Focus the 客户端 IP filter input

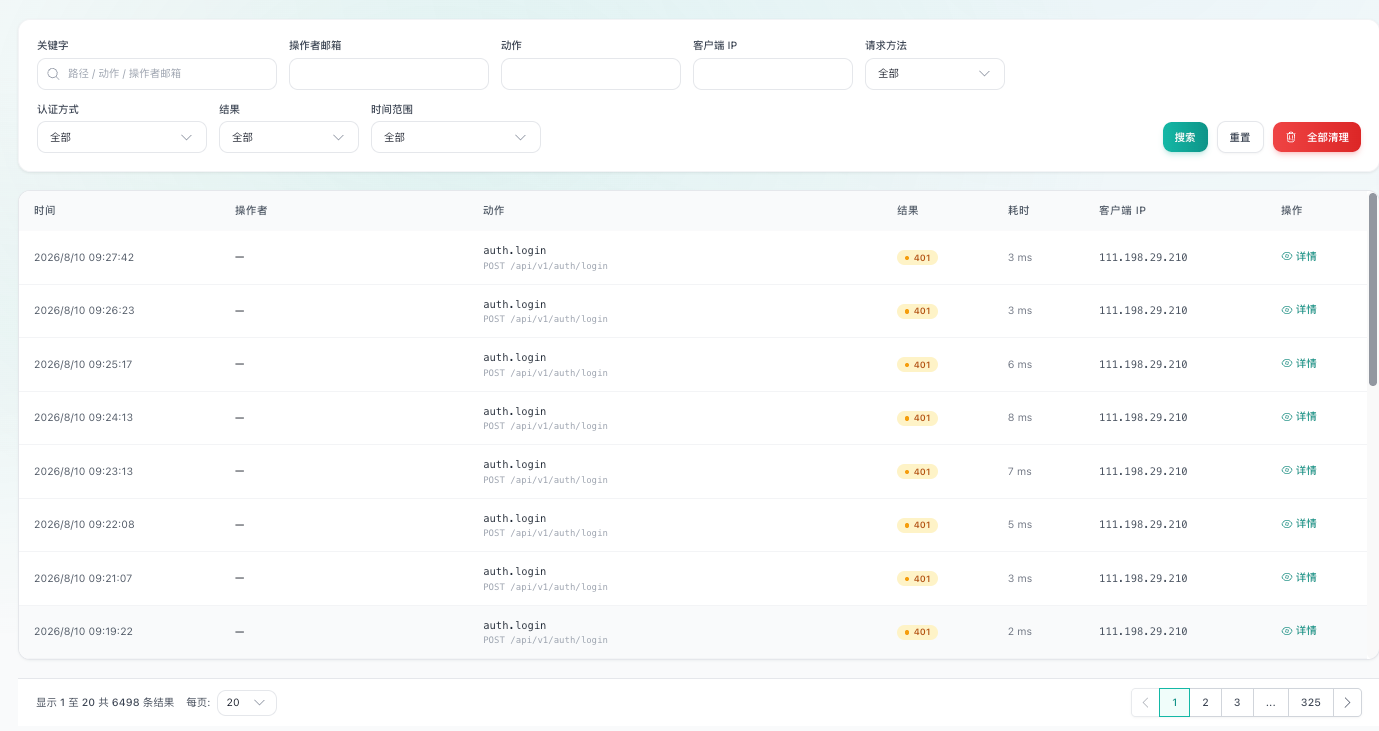pos(773,74)
